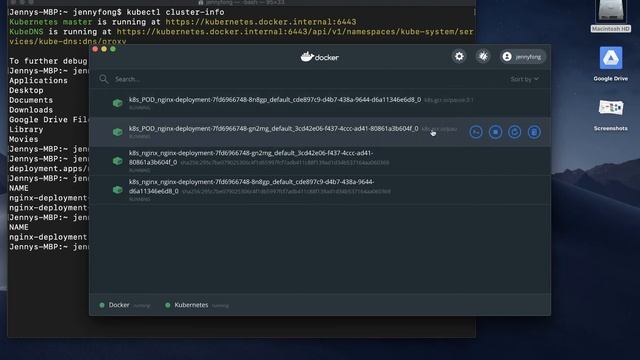Screen dimensions: 640x360
Task: Open Docker settings gear icon
Action: point(459,56)
